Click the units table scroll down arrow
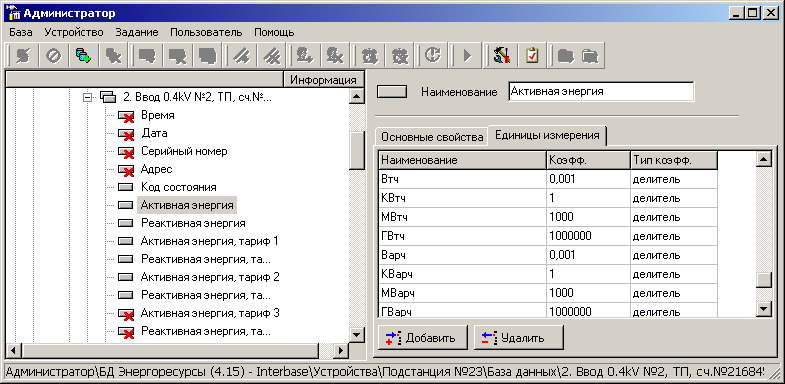Image resolution: width=785 pixels, height=384 pixels. click(x=763, y=308)
